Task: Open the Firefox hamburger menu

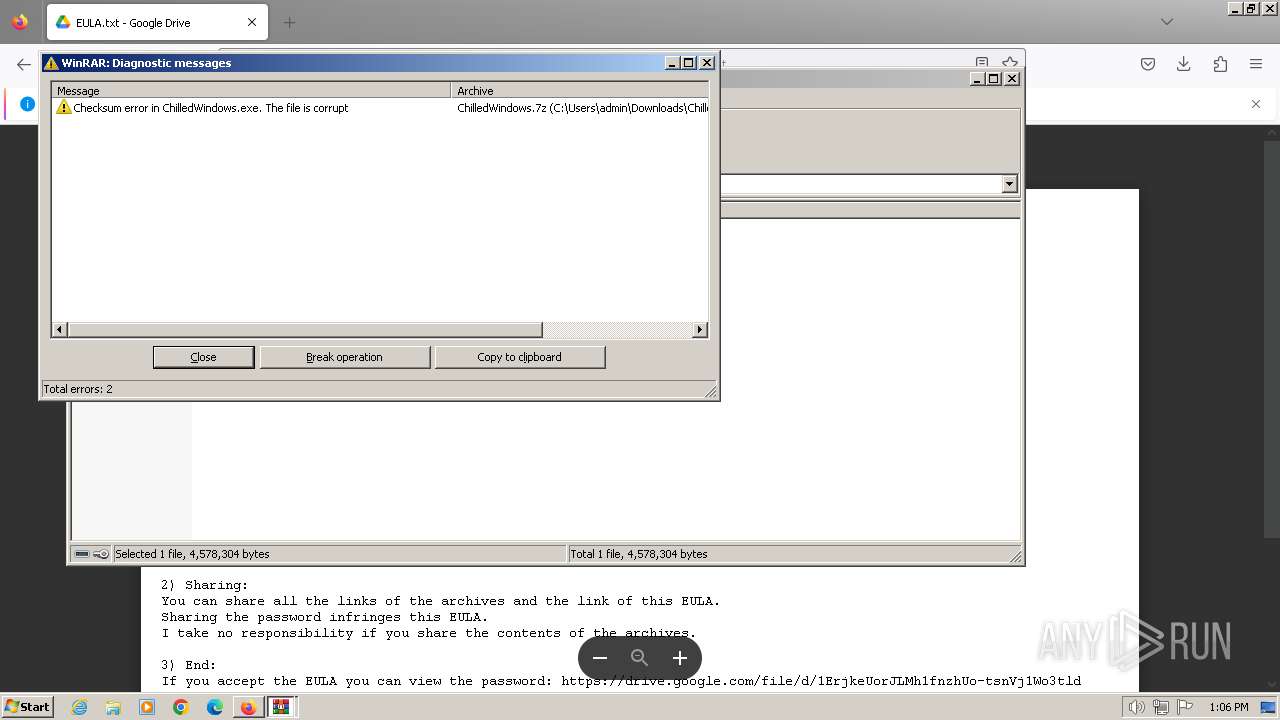Action: (x=1256, y=64)
